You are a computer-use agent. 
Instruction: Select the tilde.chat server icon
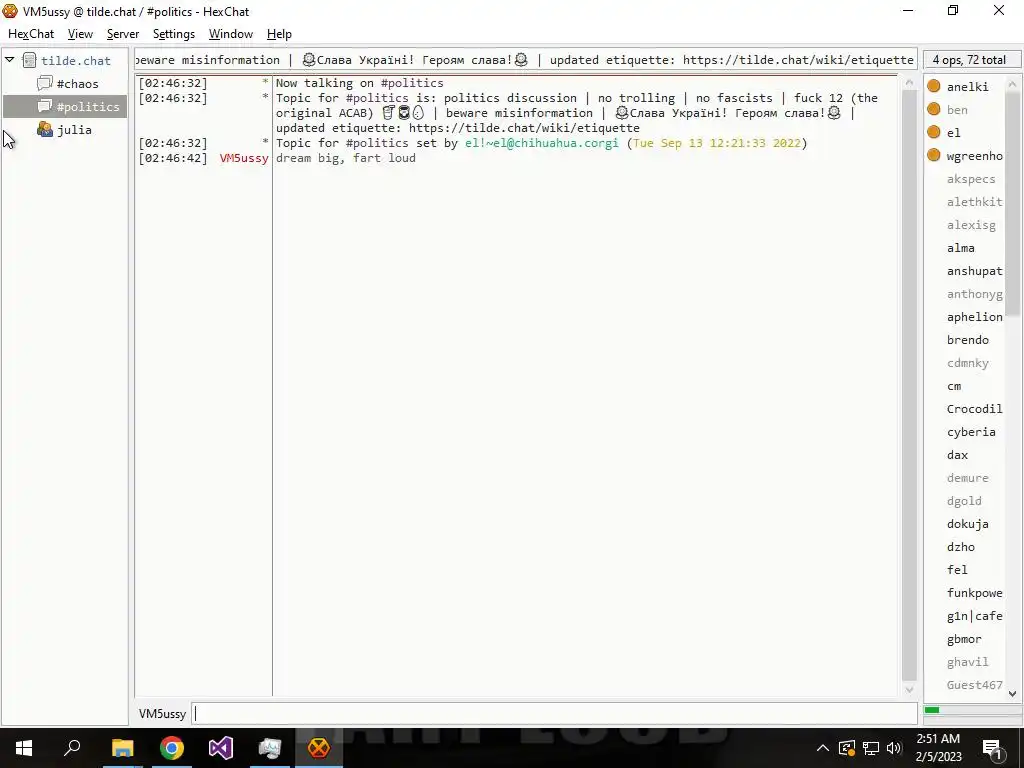(x=29, y=60)
